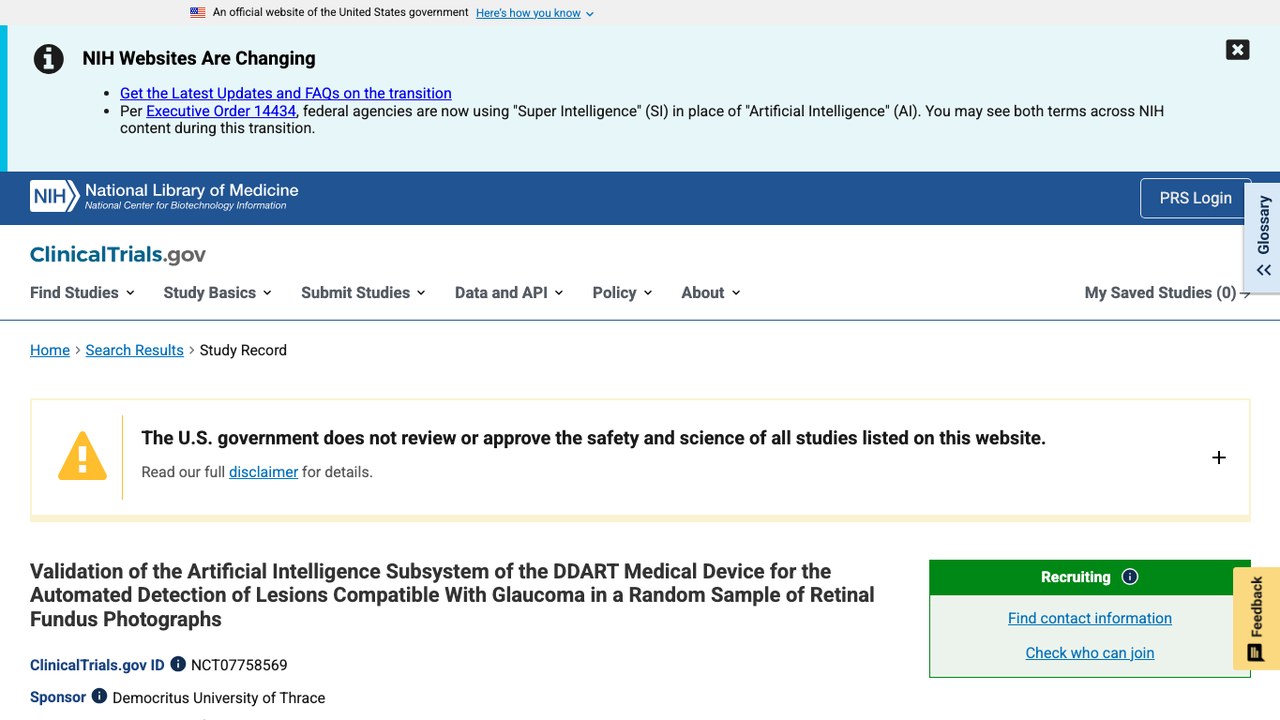Click the yellow warning triangle icon
The width and height of the screenshot is (1280, 720).
click(82, 456)
